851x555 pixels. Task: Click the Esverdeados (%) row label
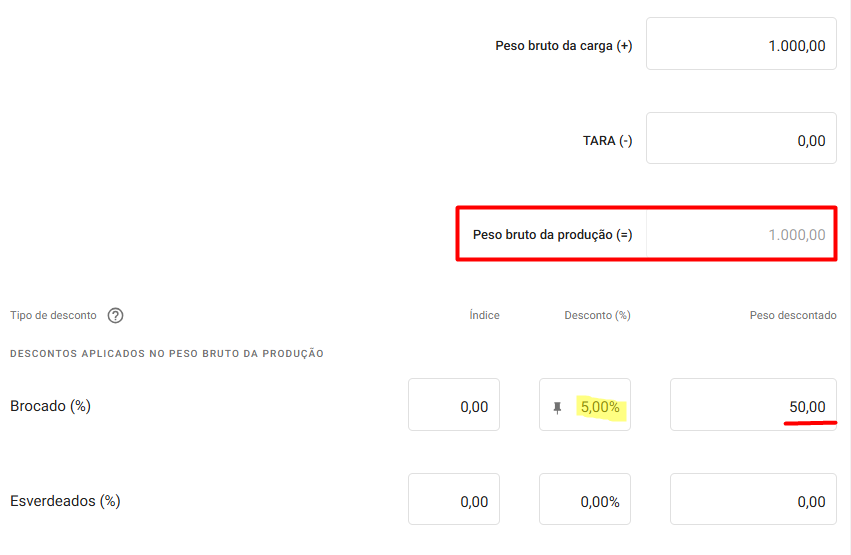[65, 500]
